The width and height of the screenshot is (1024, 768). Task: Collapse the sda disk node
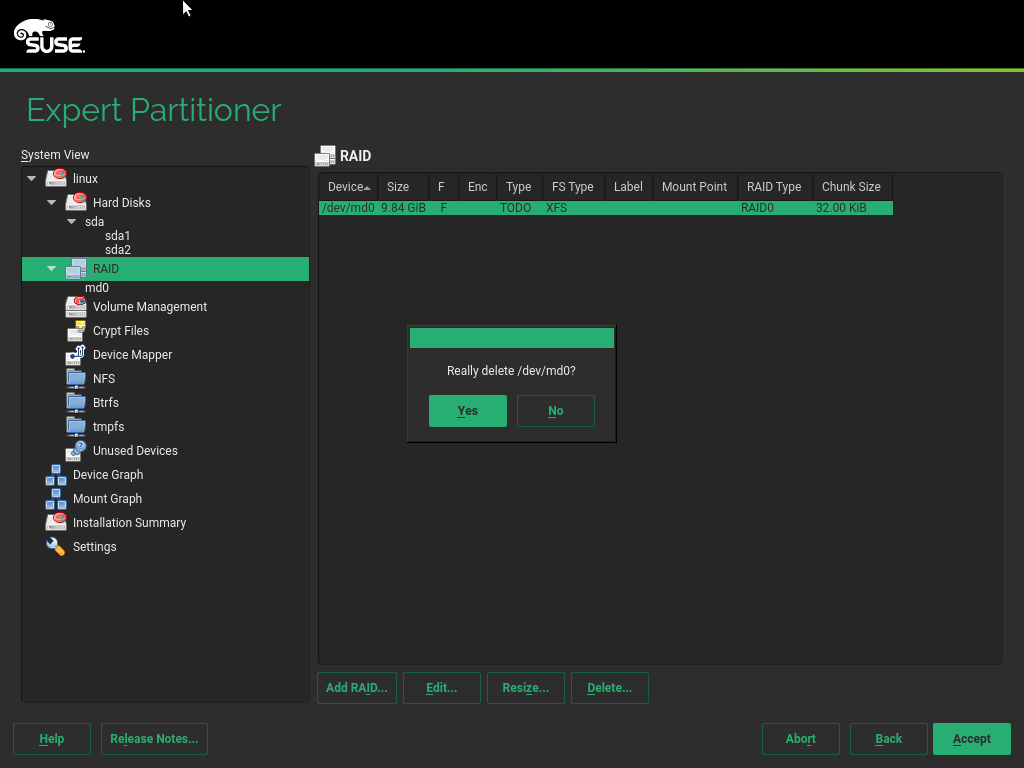72,222
